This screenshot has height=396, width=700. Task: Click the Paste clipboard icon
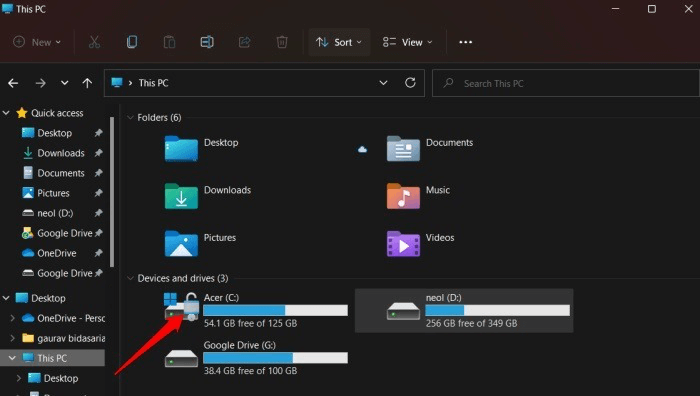point(169,42)
